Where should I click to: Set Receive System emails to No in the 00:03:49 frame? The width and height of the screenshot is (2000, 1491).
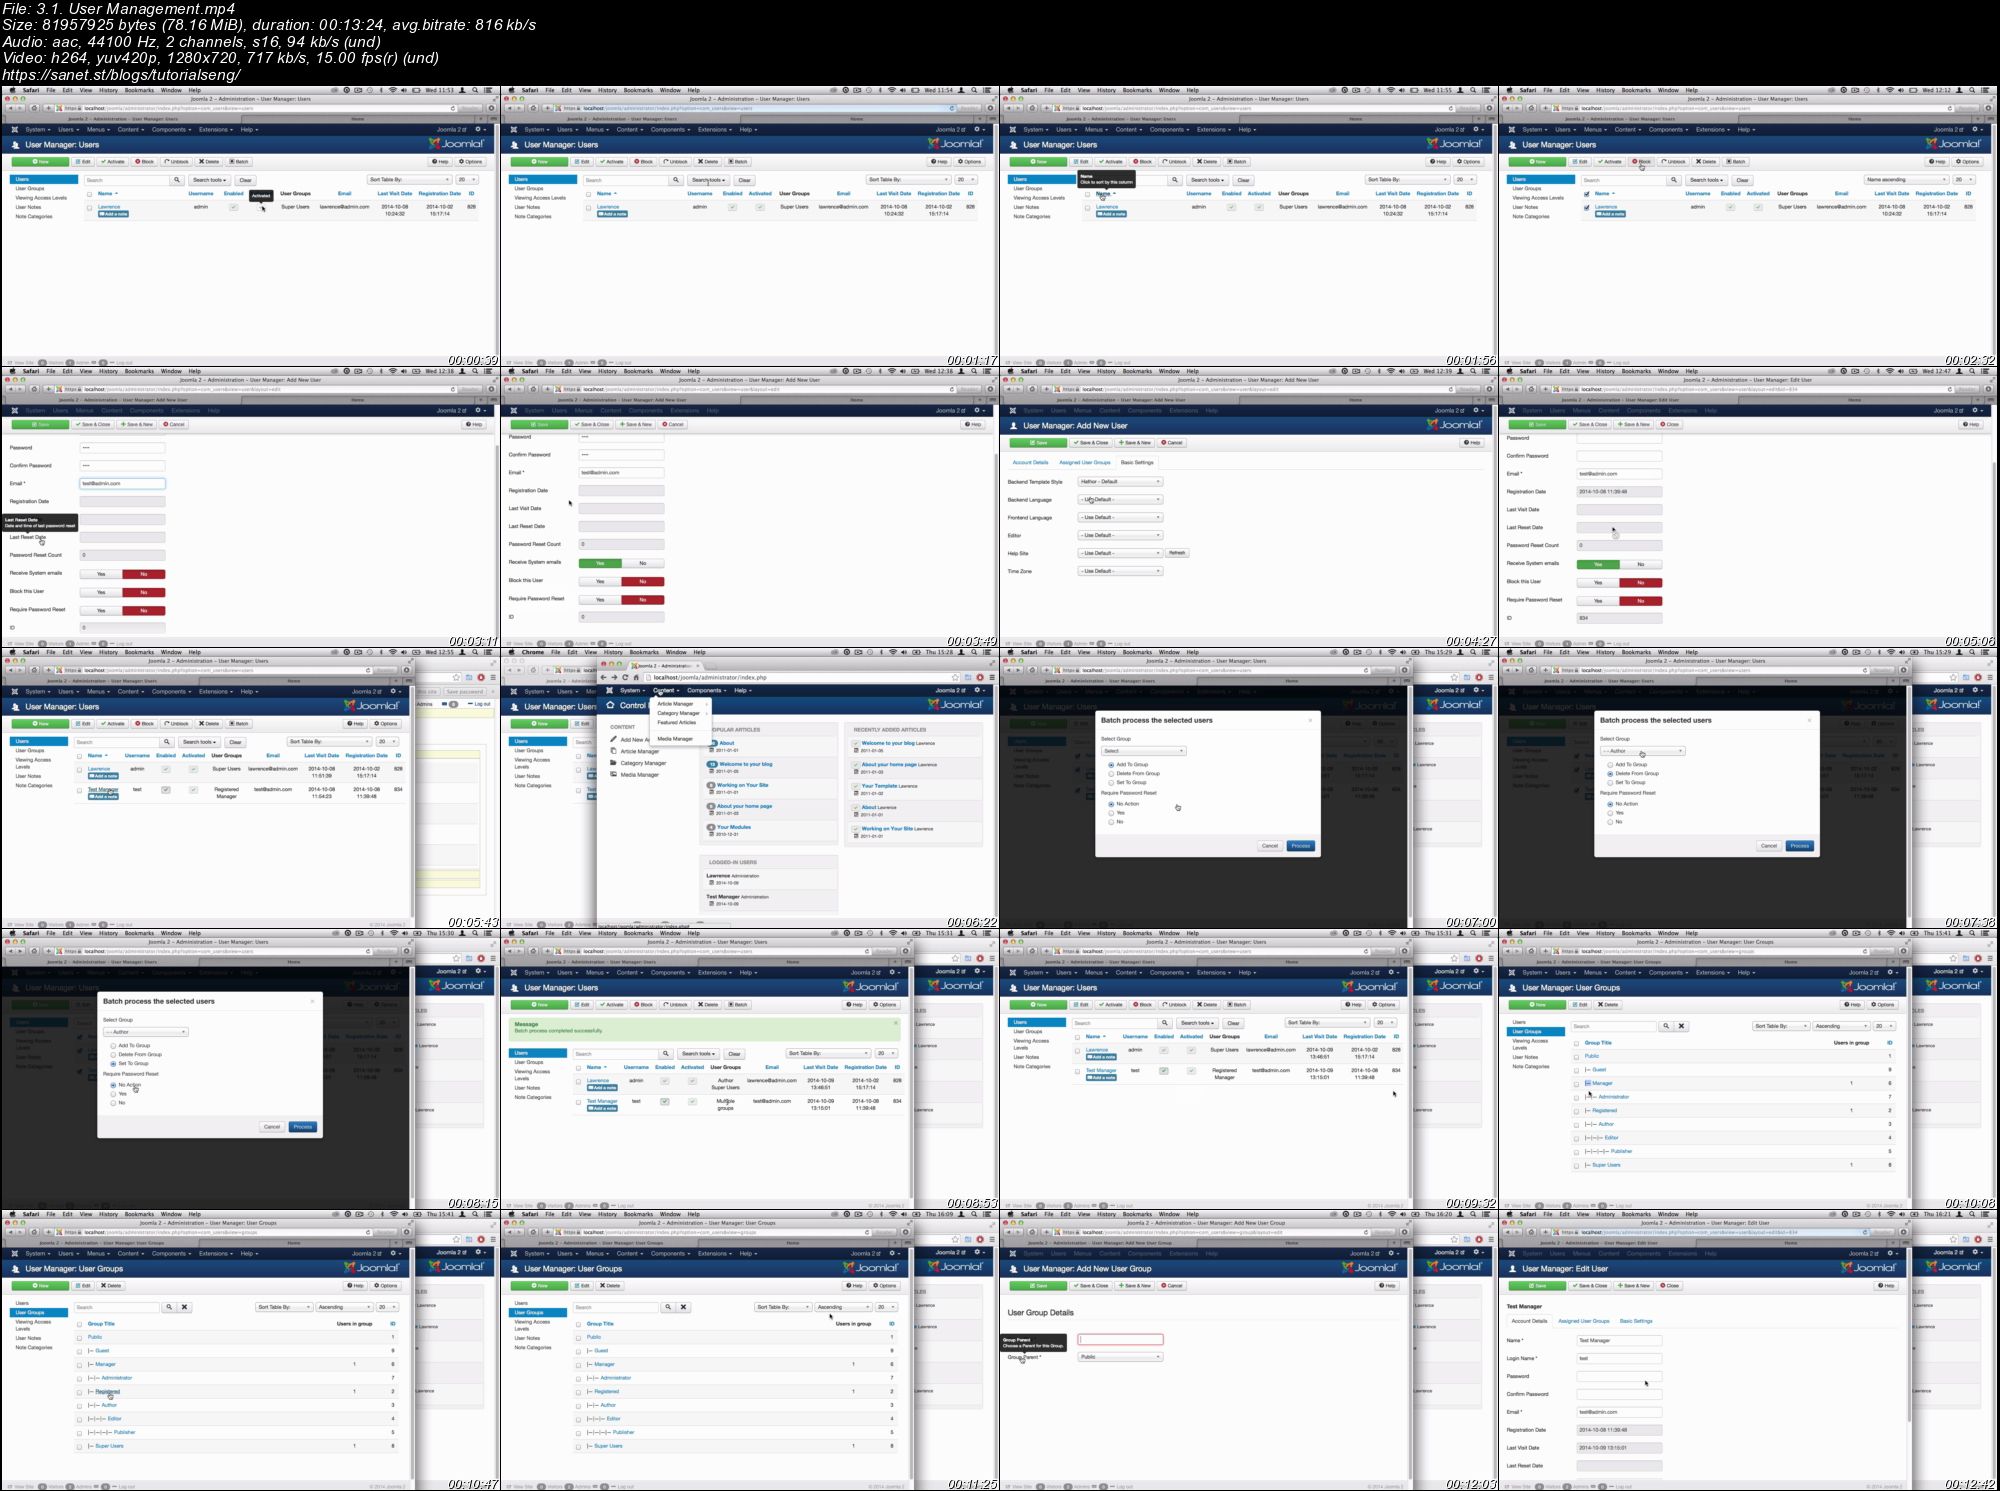[643, 563]
